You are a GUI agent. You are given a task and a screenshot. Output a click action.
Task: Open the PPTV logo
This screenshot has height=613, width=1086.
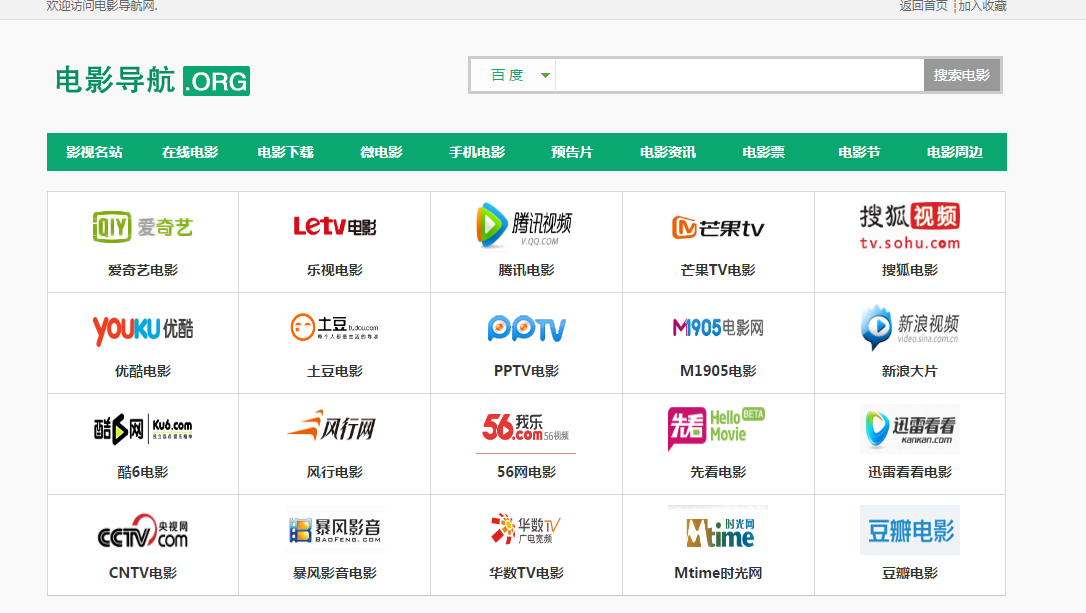526,328
